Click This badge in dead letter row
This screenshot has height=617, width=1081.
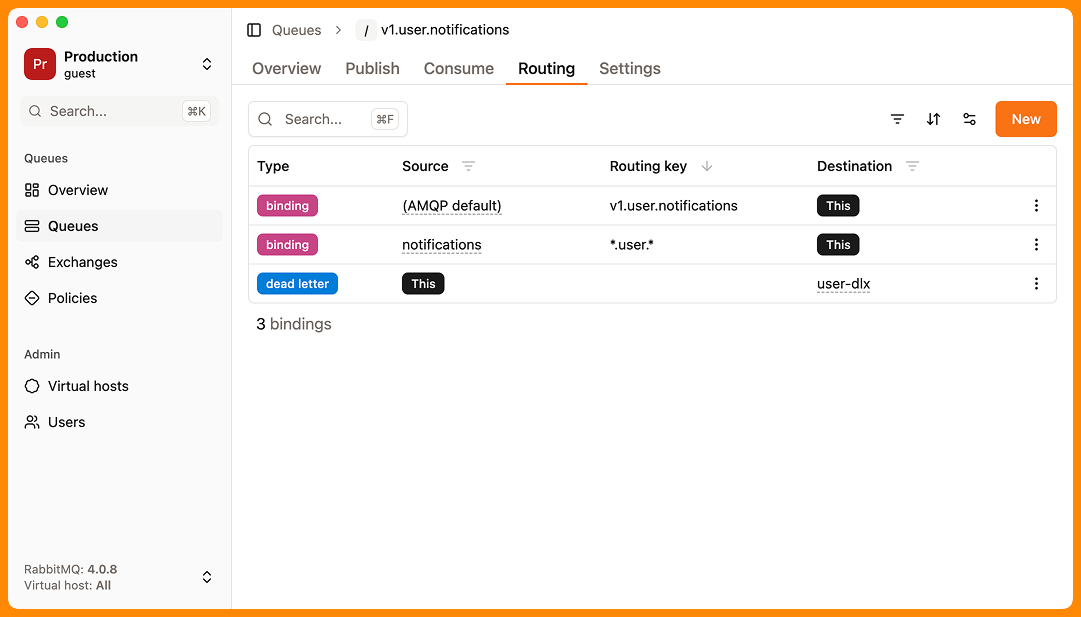click(423, 283)
